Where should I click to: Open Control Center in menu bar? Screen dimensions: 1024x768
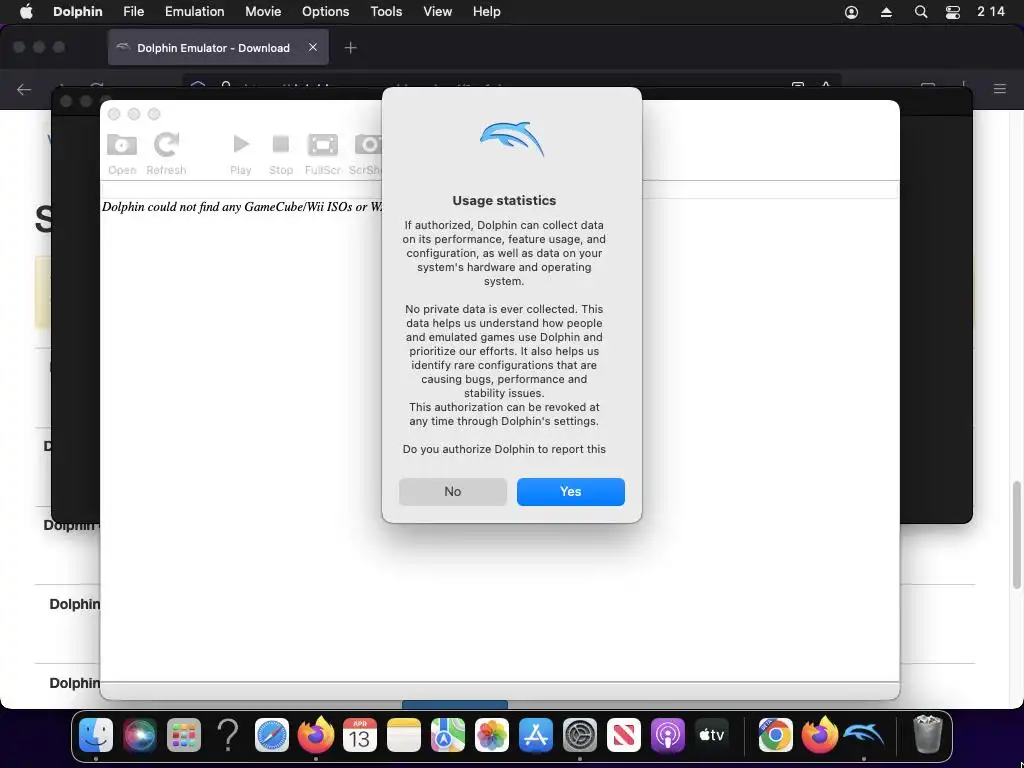(953, 12)
